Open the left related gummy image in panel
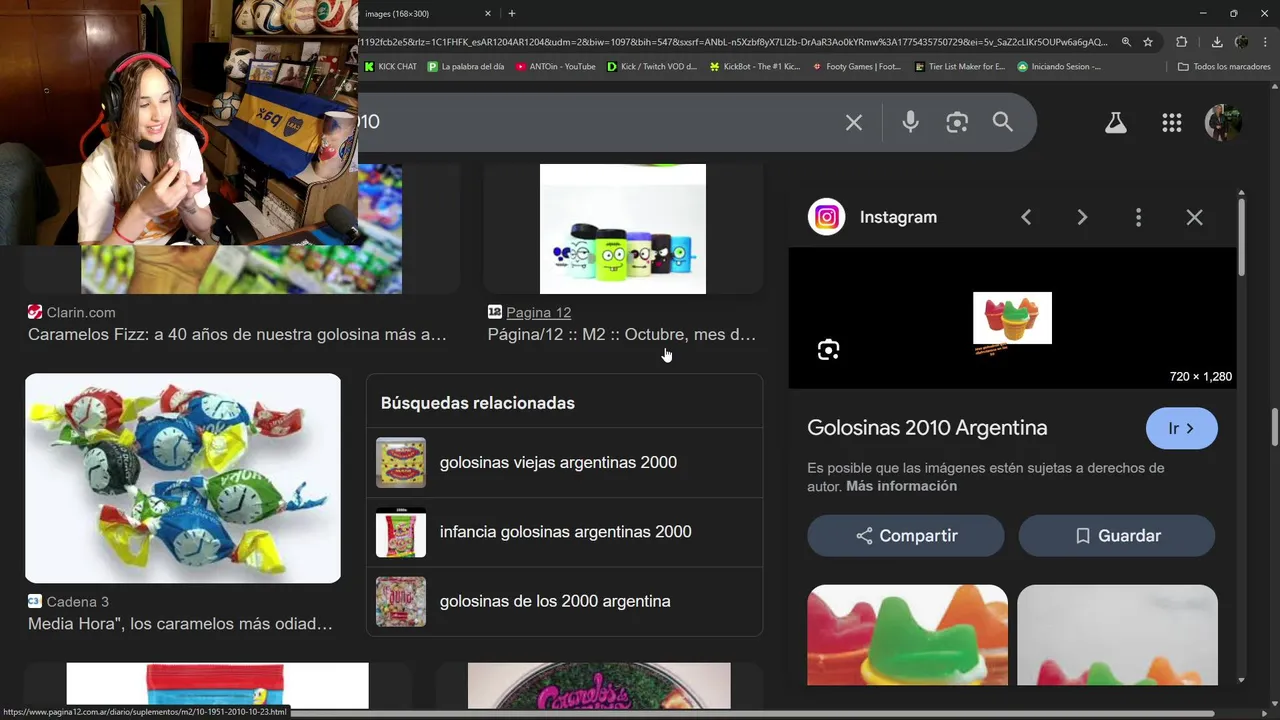 point(908,635)
